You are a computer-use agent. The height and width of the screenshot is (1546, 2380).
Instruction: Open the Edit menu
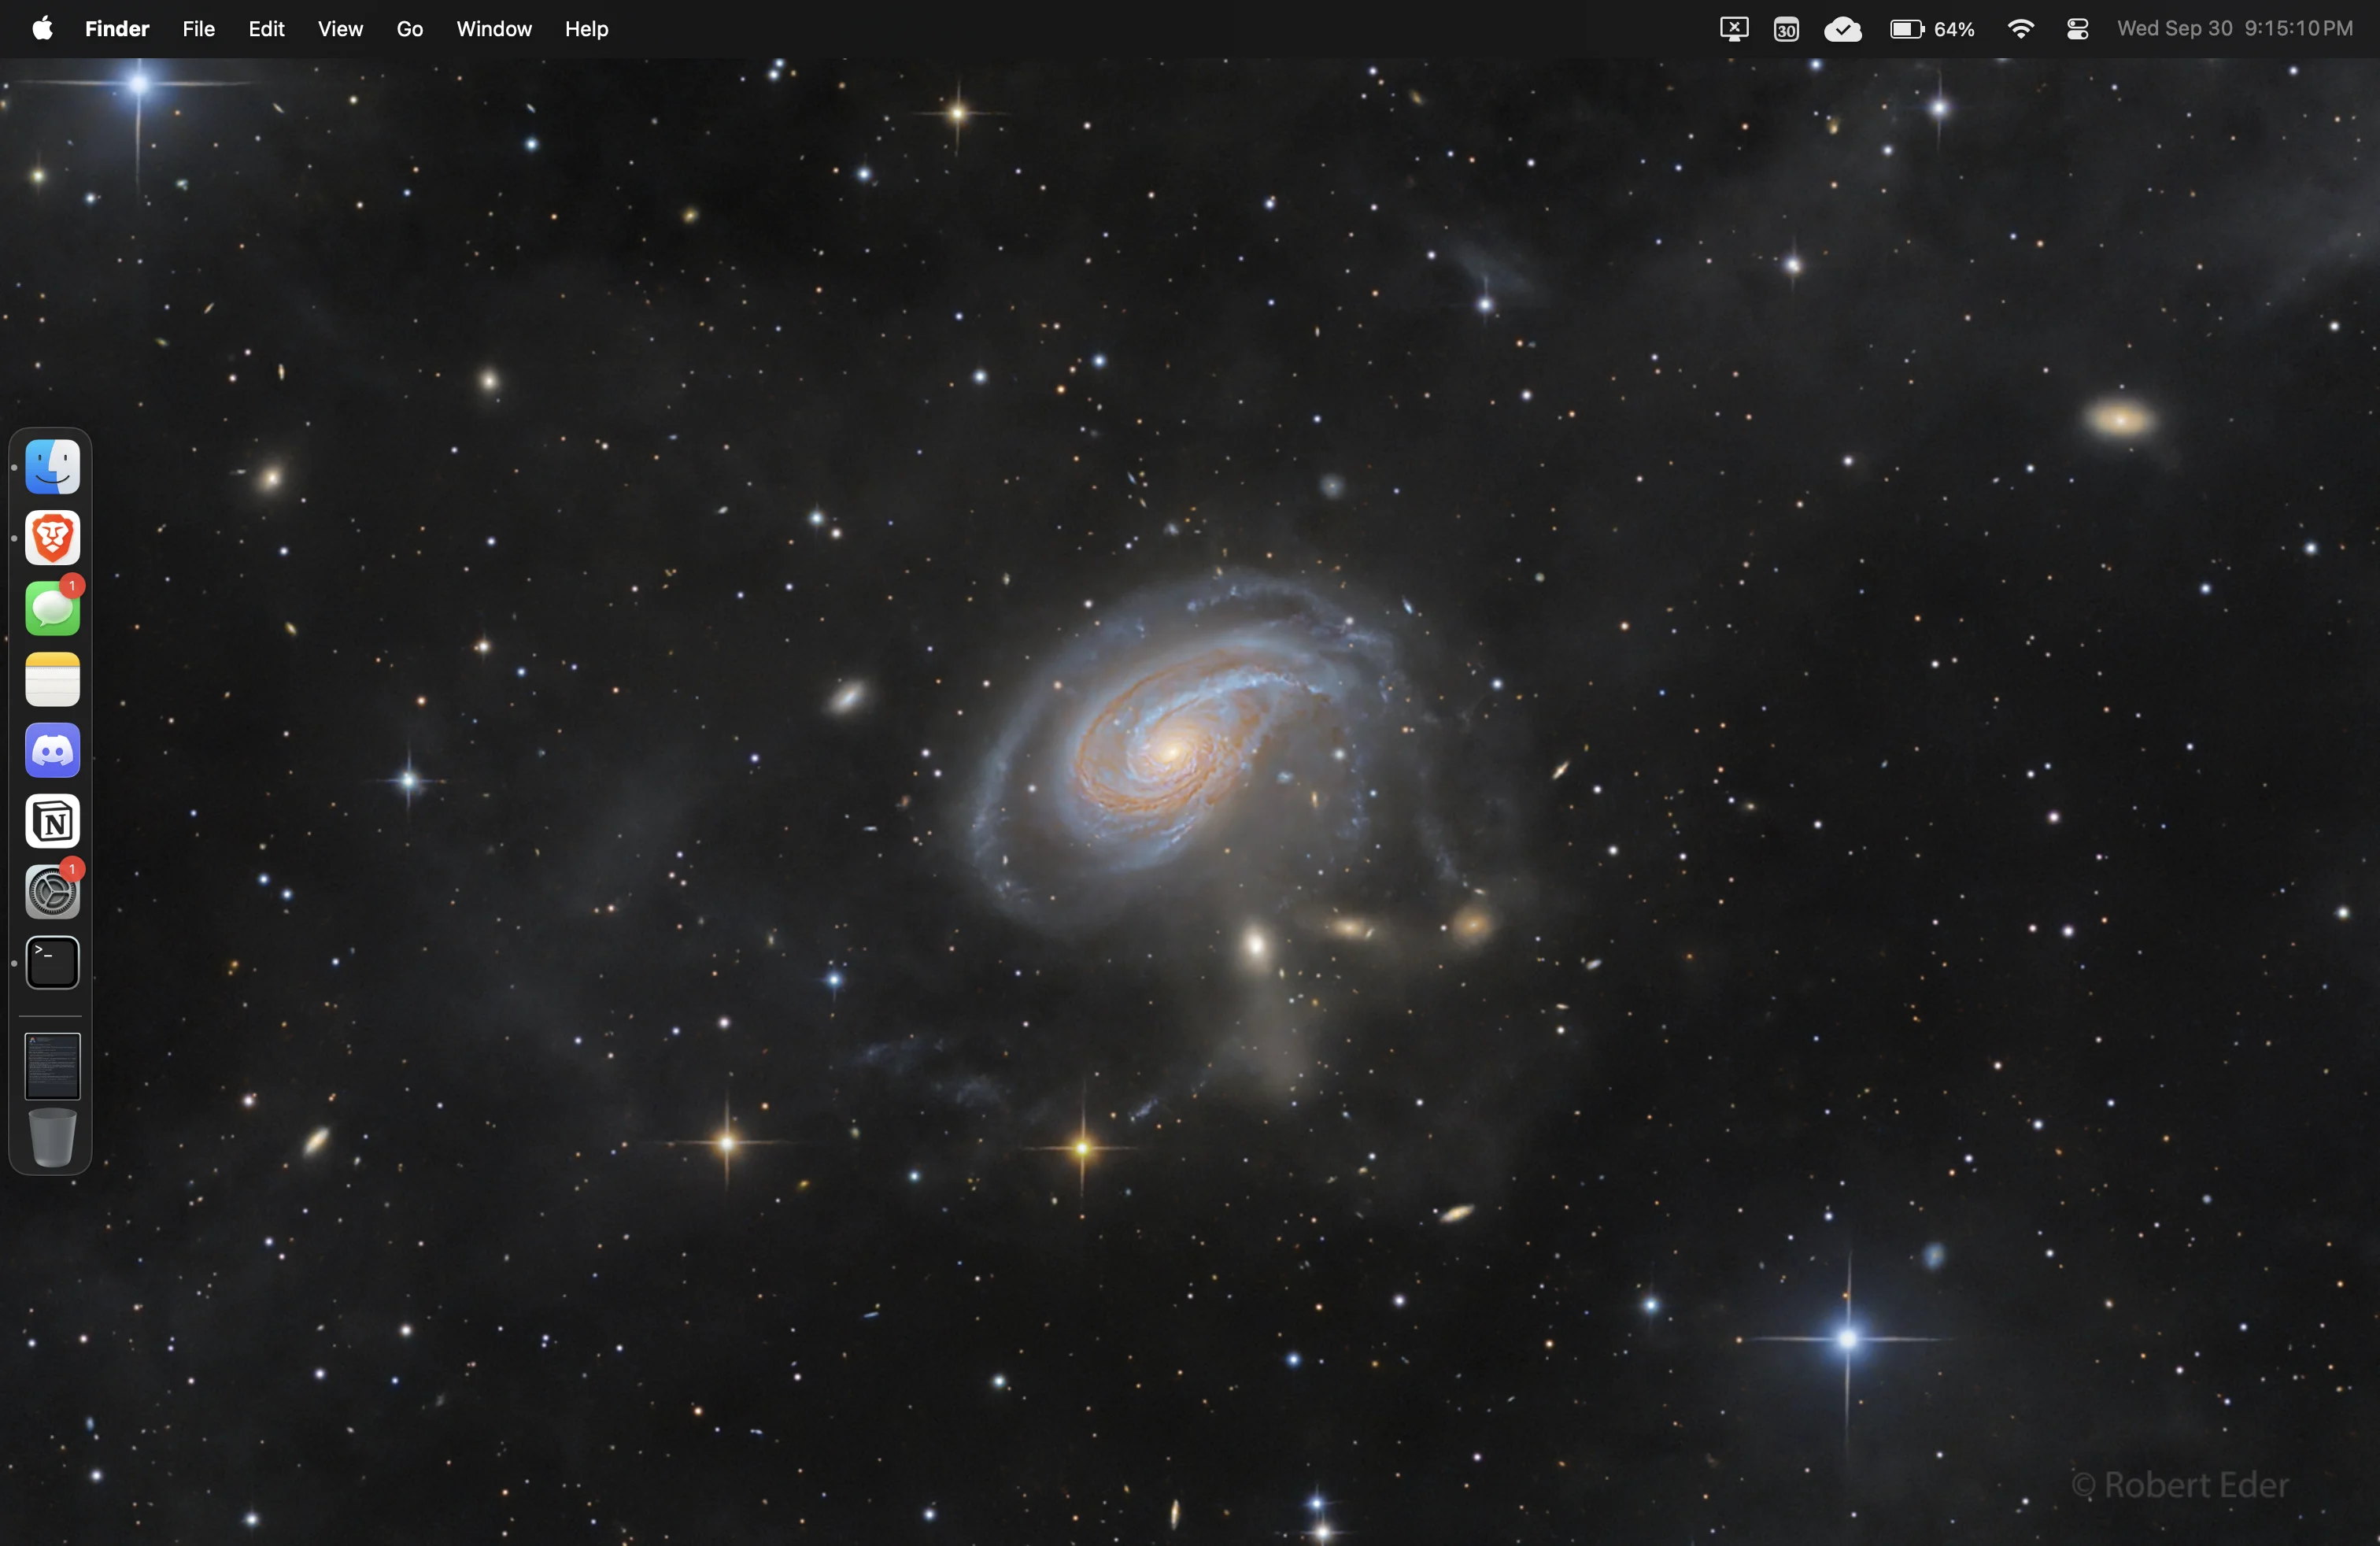coord(266,29)
